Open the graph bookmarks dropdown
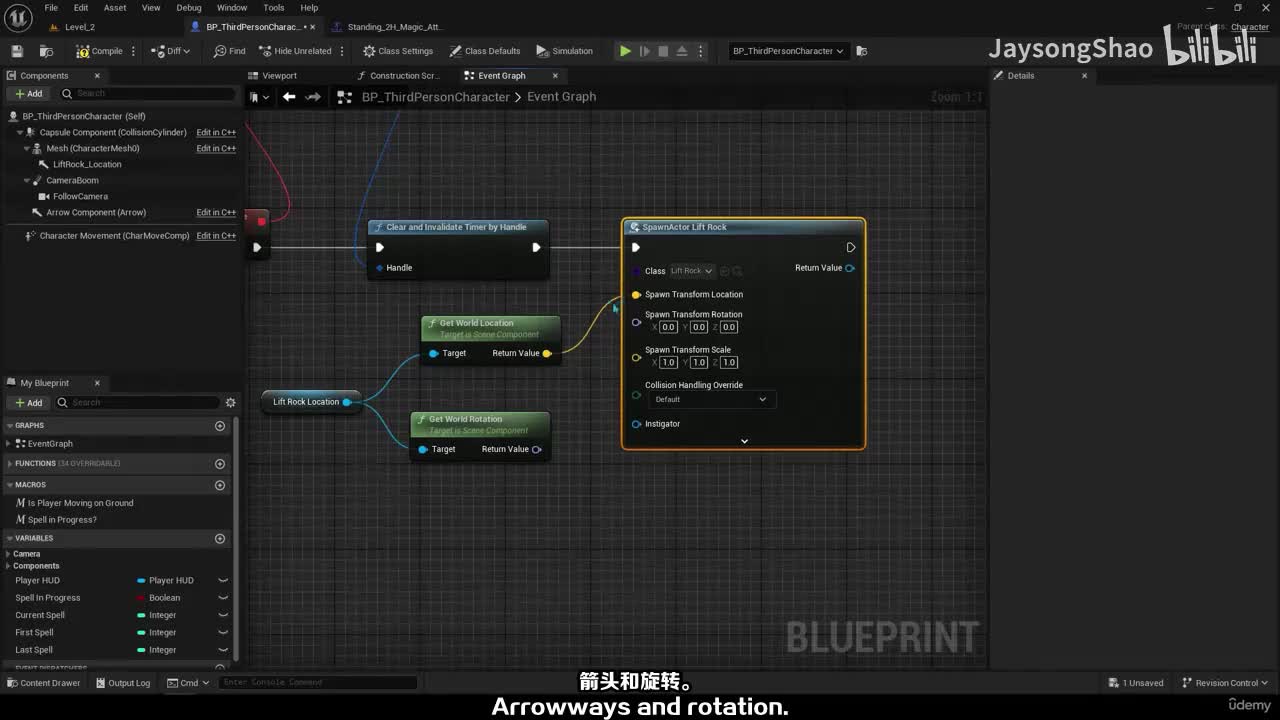The height and width of the screenshot is (720, 1280). tap(259, 97)
